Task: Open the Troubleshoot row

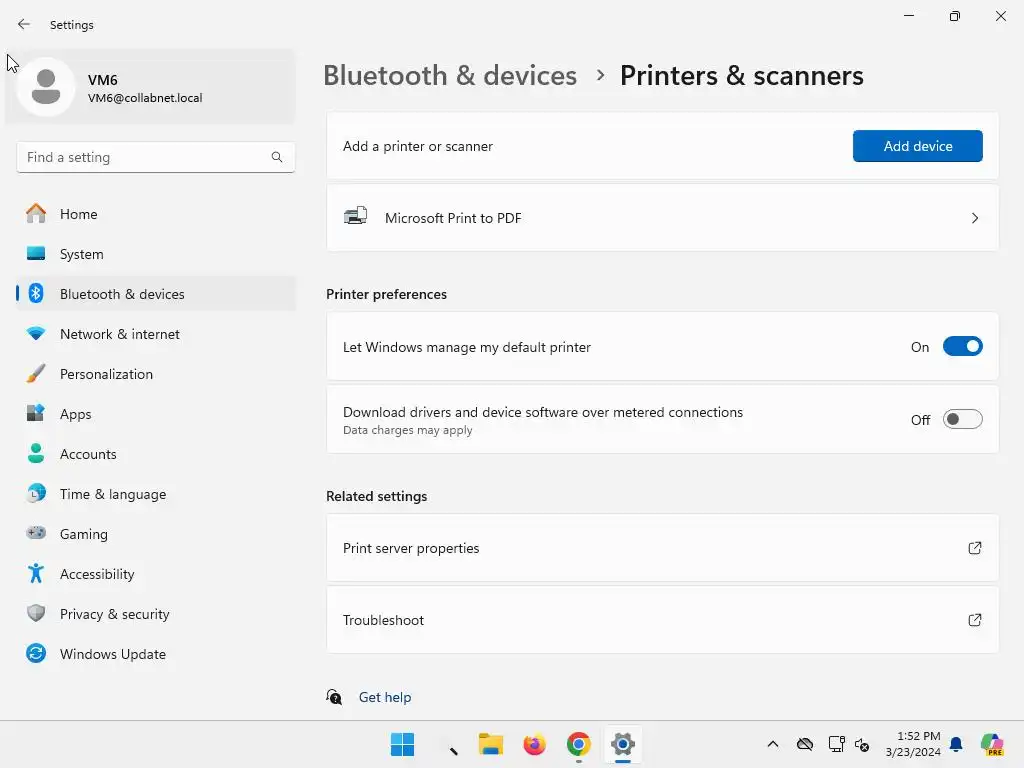Action: click(662, 620)
